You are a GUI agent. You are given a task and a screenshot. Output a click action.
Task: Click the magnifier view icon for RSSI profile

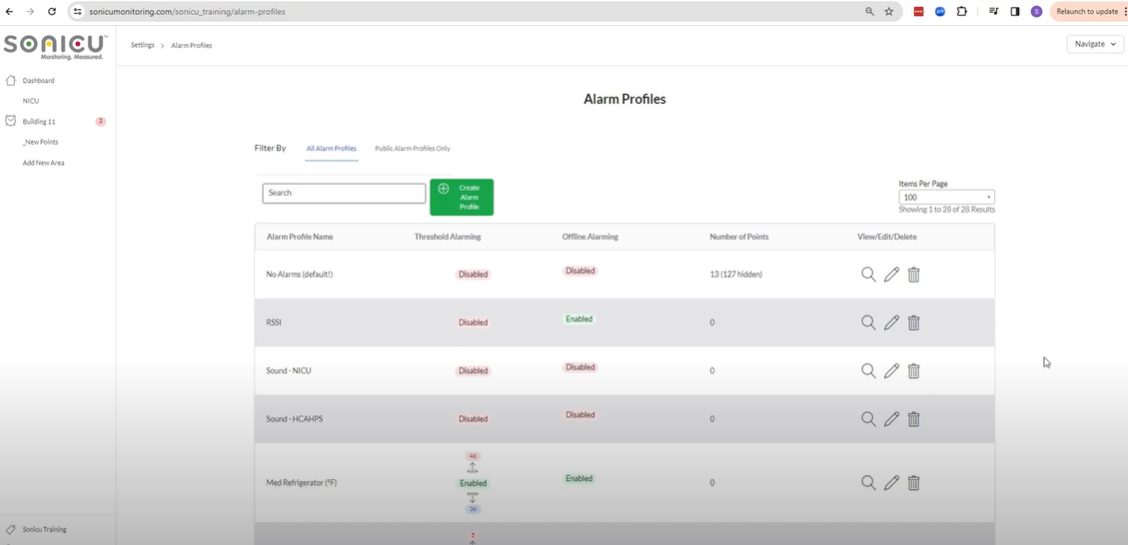868,323
